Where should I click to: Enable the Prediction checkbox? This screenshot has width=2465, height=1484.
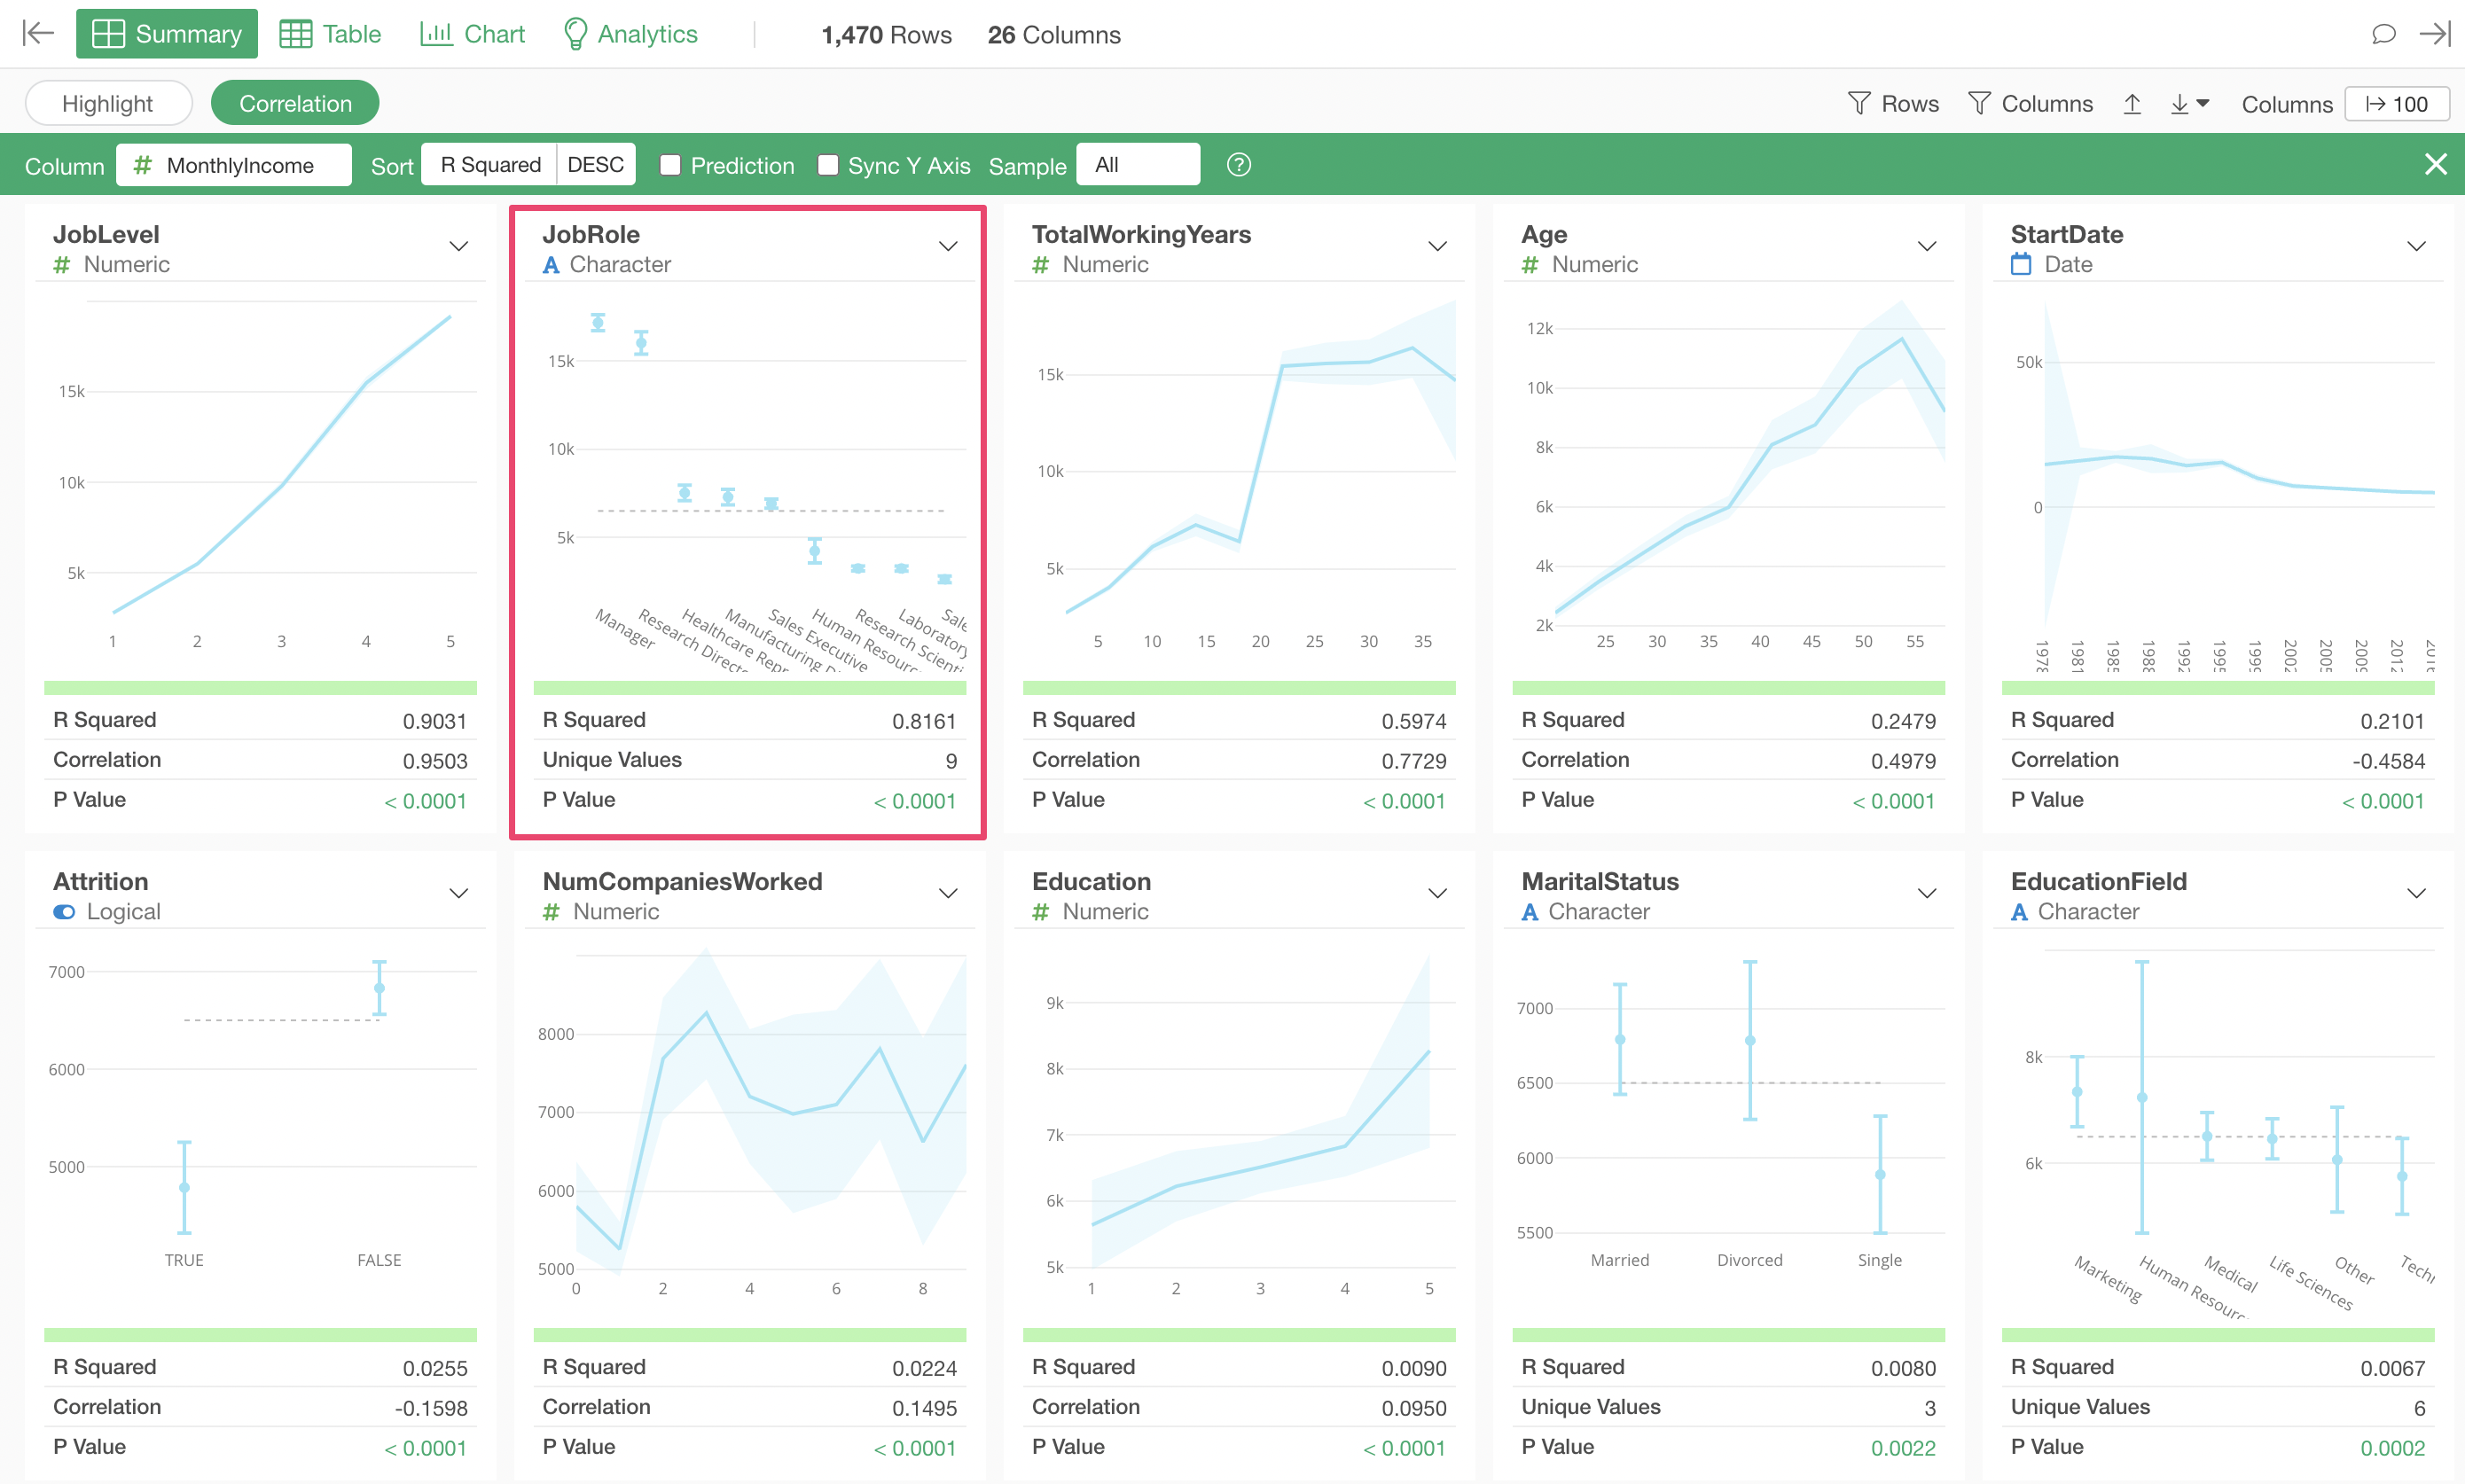(671, 165)
